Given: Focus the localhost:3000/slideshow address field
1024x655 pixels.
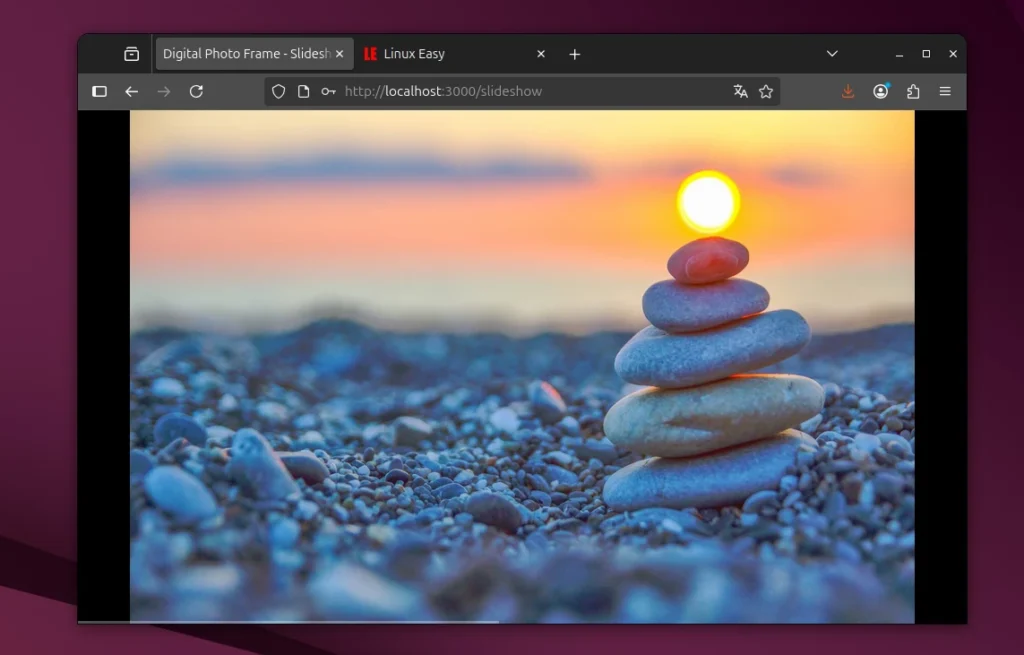Looking at the screenshot, I should [500, 91].
